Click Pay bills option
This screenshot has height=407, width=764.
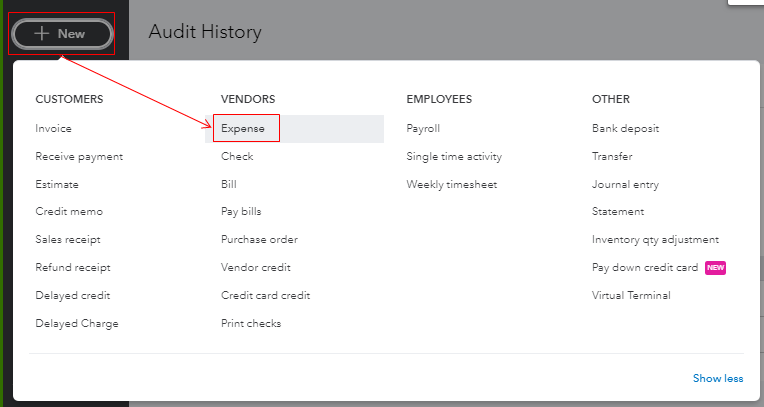coord(241,212)
